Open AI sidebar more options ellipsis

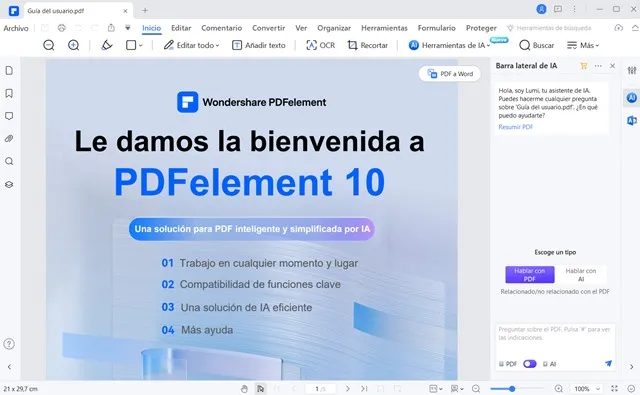coord(598,66)
